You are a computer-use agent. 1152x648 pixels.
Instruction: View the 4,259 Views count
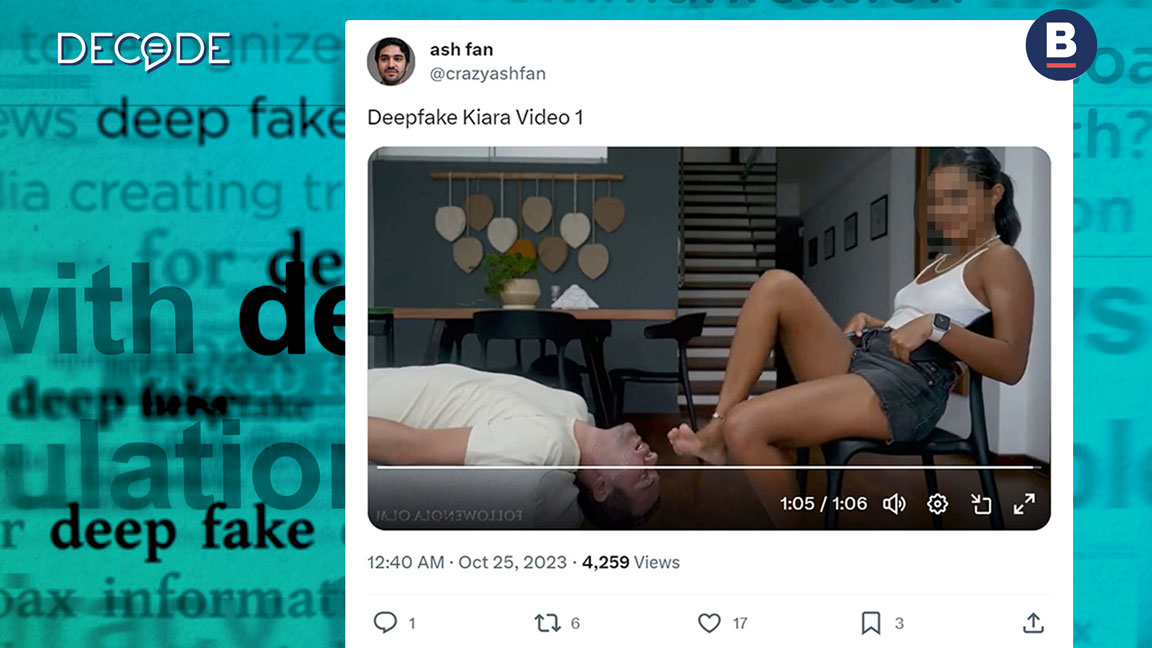(x=630, y=562)
